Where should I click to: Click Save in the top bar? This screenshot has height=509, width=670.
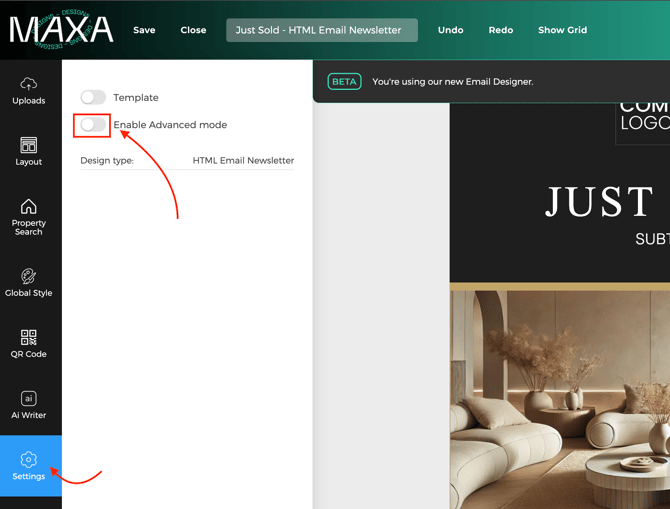coord(144,30)
